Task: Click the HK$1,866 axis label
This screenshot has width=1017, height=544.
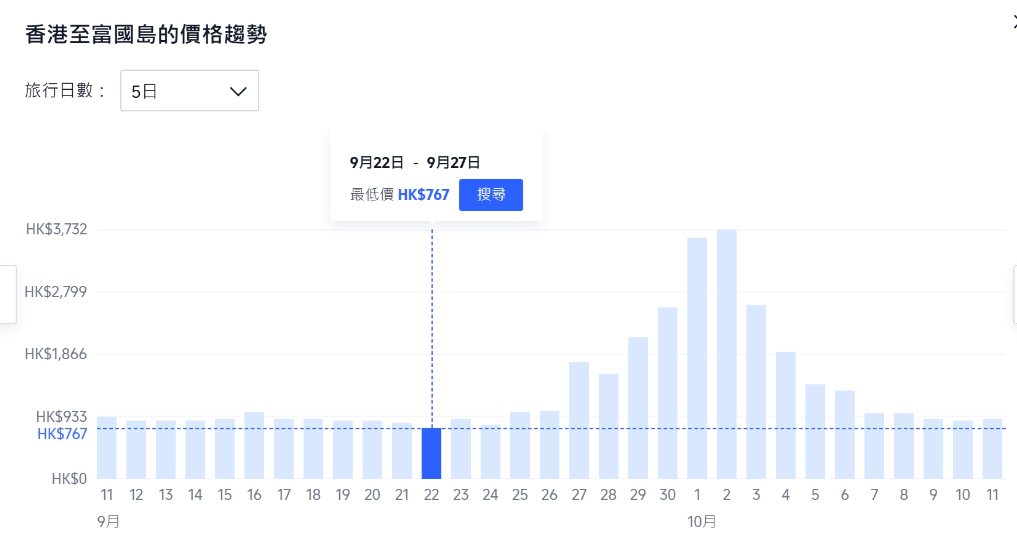Action: (56, 353)
